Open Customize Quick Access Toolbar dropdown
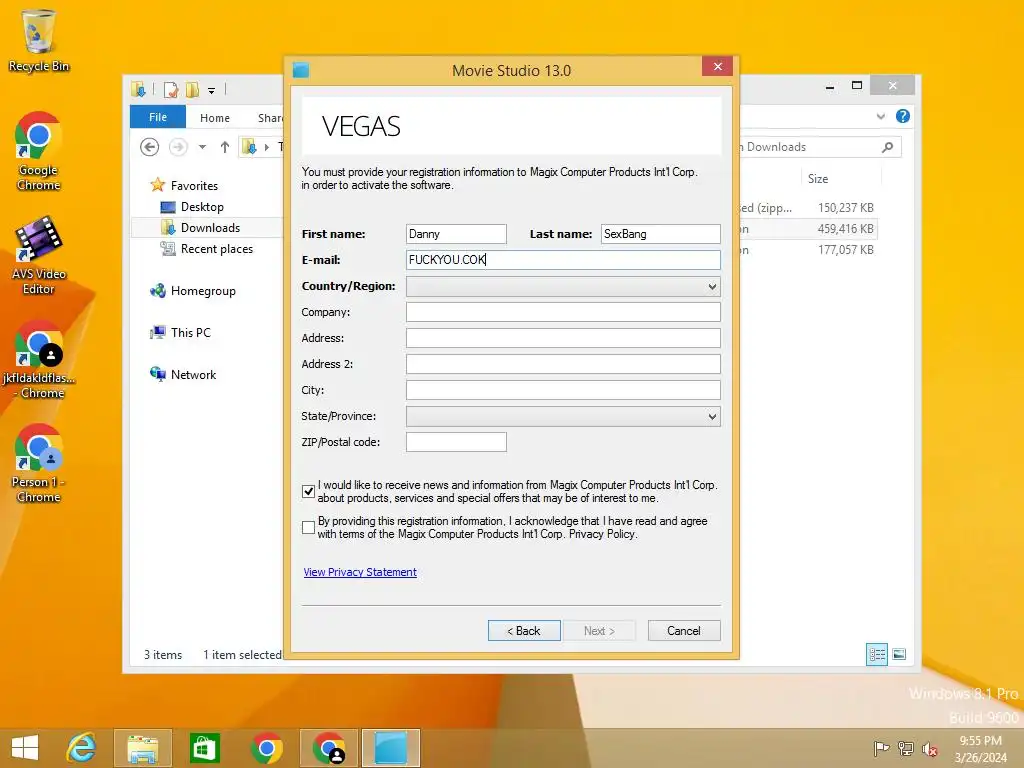The width and height of the screenshot is (1024, 768). [212, 90]
